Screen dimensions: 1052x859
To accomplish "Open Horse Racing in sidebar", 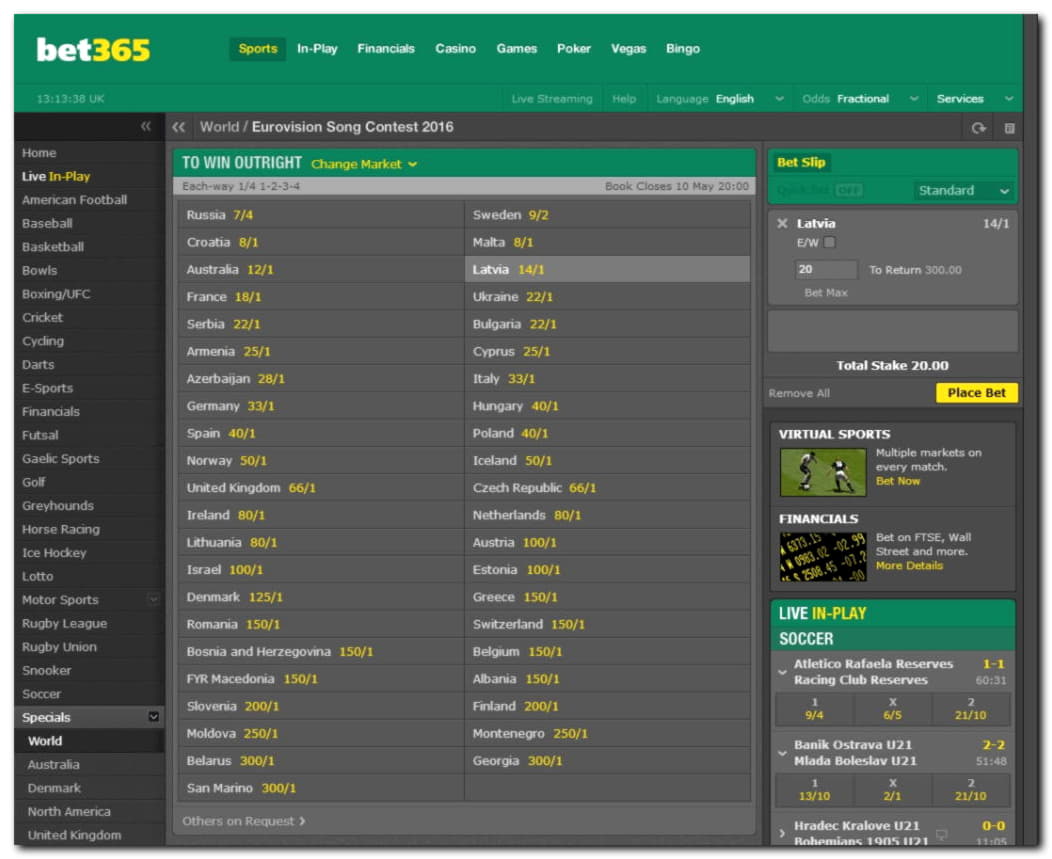I will 60,529.
